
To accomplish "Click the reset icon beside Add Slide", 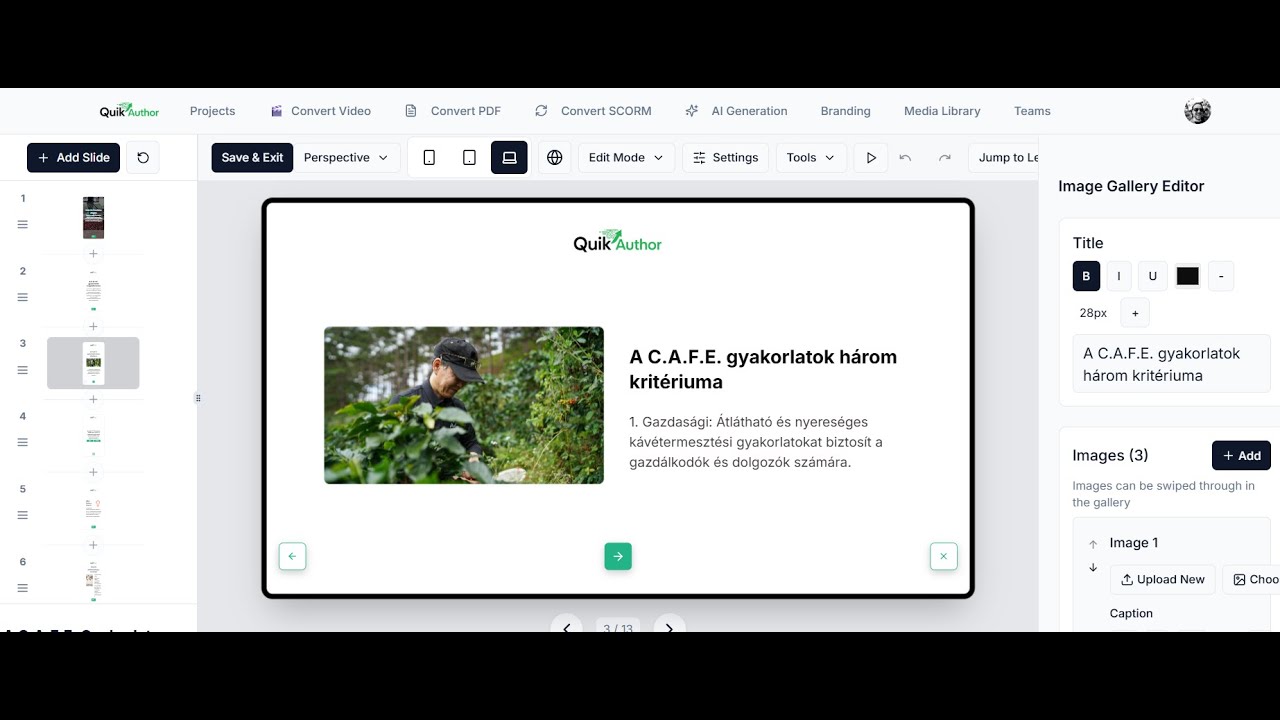I will (143, 158).
